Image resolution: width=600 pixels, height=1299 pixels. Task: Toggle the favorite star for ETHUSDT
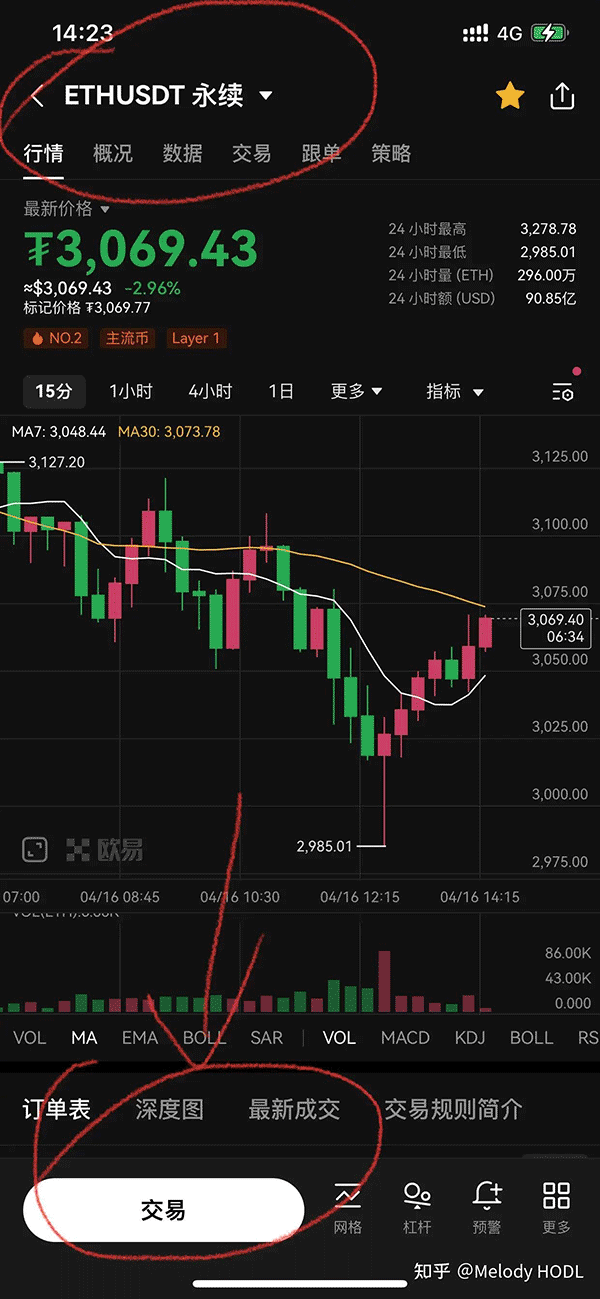[510, 97]
